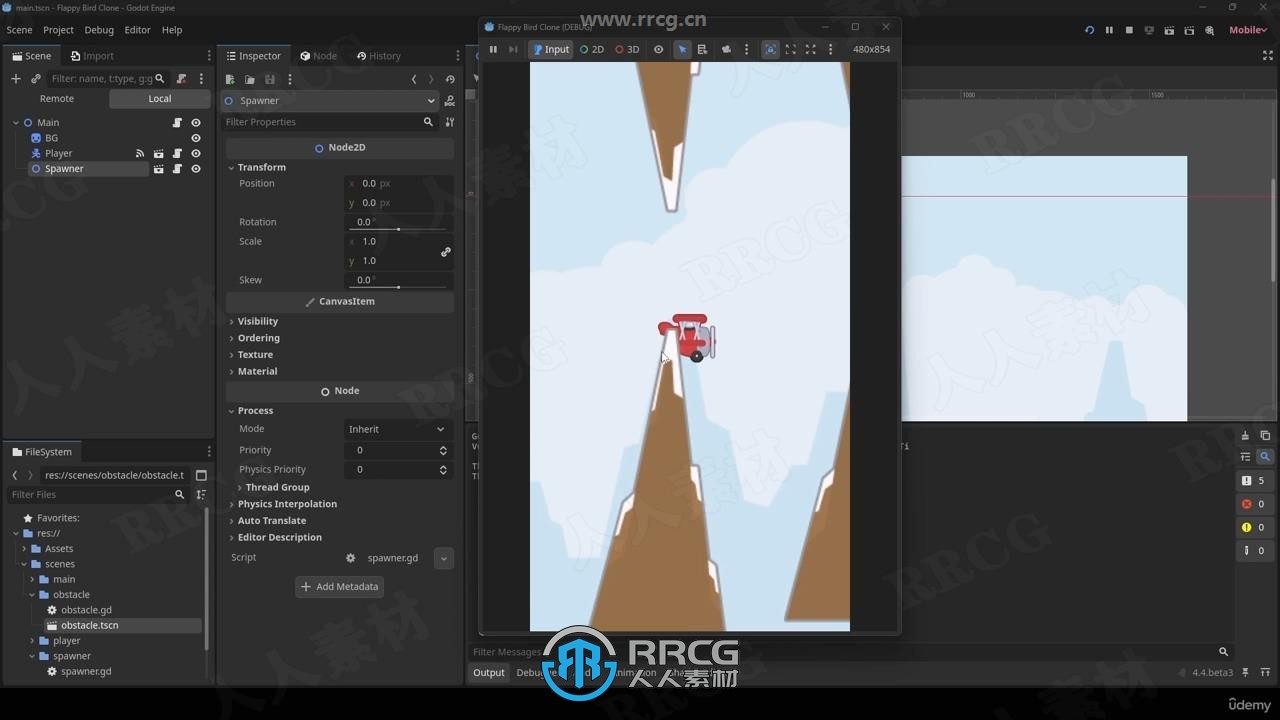Pause the running game in debug window
Screen dimensions: 1280x720
493,49
